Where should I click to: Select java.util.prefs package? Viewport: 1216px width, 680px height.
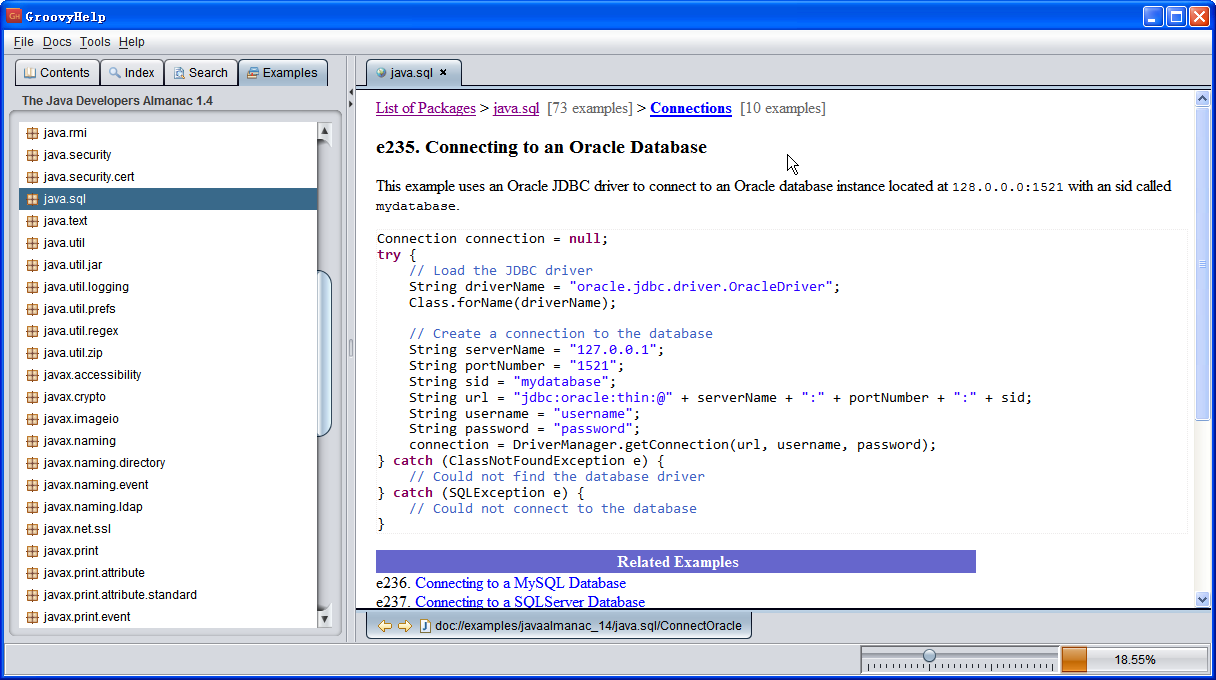tap(168, 309)
